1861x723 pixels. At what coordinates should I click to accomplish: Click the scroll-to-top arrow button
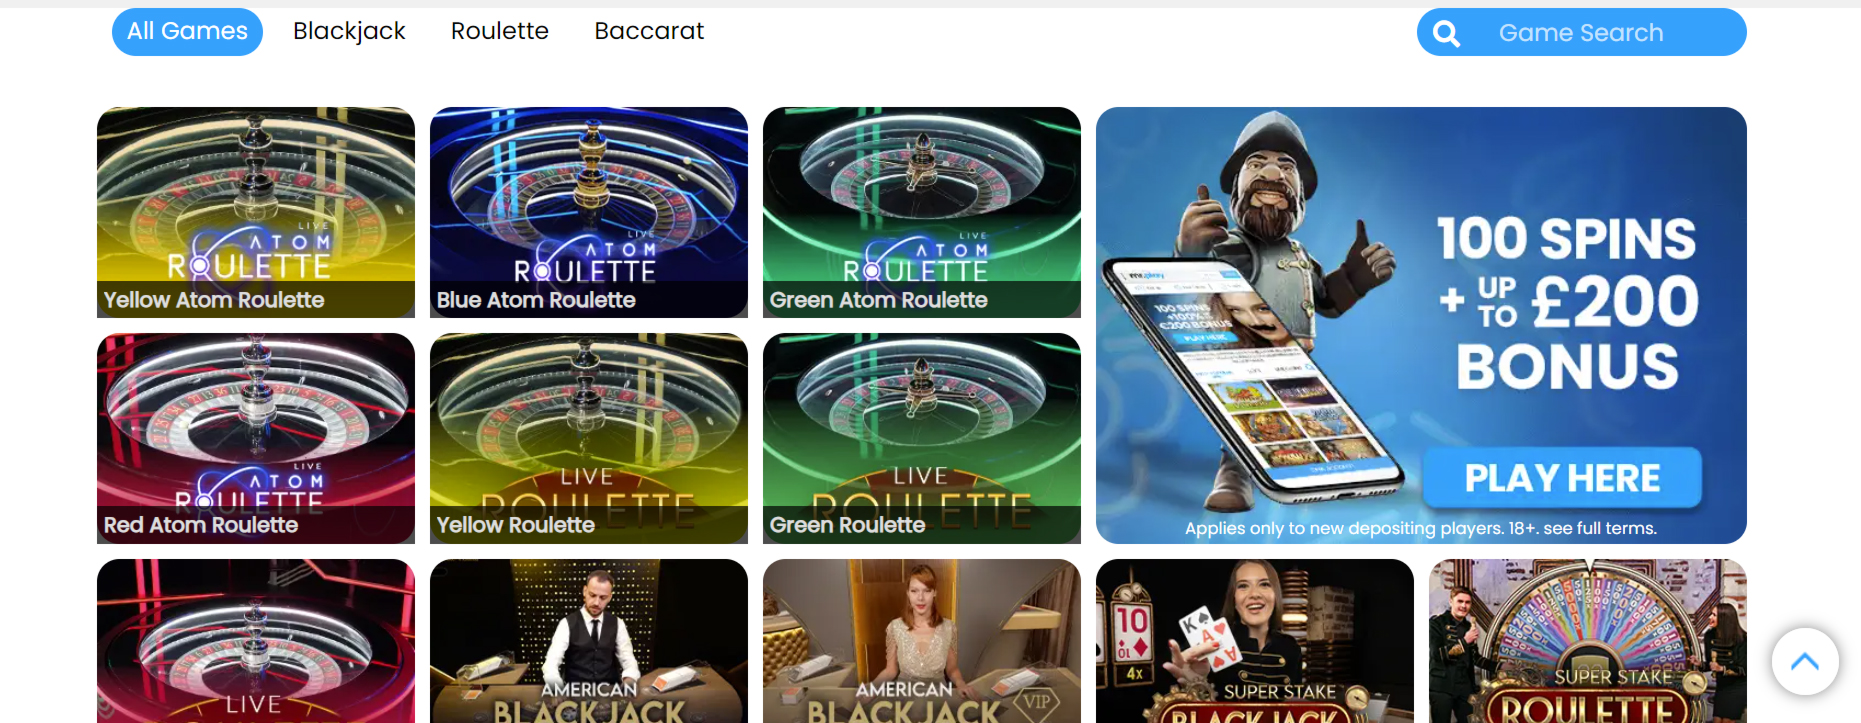point(1805,661)
